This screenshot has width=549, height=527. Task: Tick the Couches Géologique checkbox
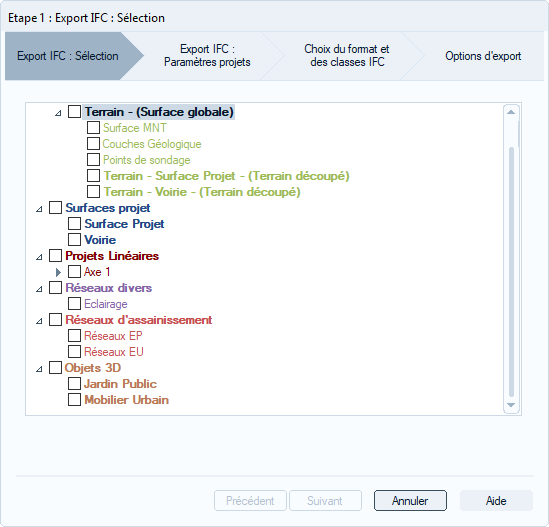point(93,144)
